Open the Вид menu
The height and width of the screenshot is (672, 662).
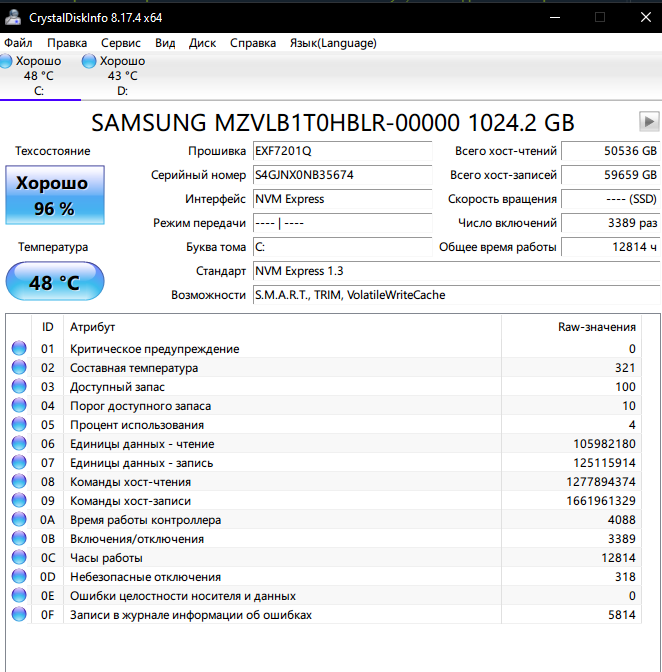point(165,43)
